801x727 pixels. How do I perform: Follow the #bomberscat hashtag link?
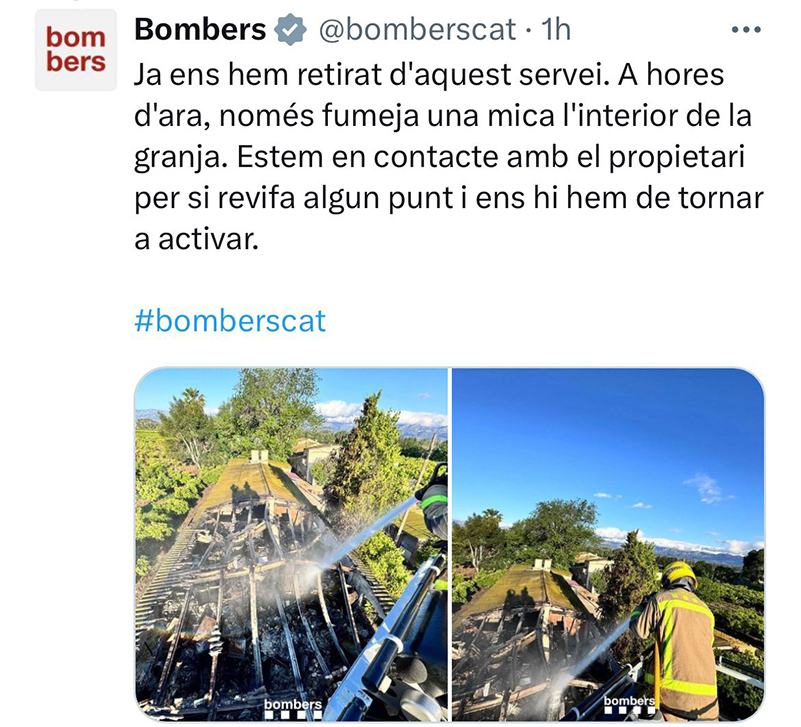[230, 321]
